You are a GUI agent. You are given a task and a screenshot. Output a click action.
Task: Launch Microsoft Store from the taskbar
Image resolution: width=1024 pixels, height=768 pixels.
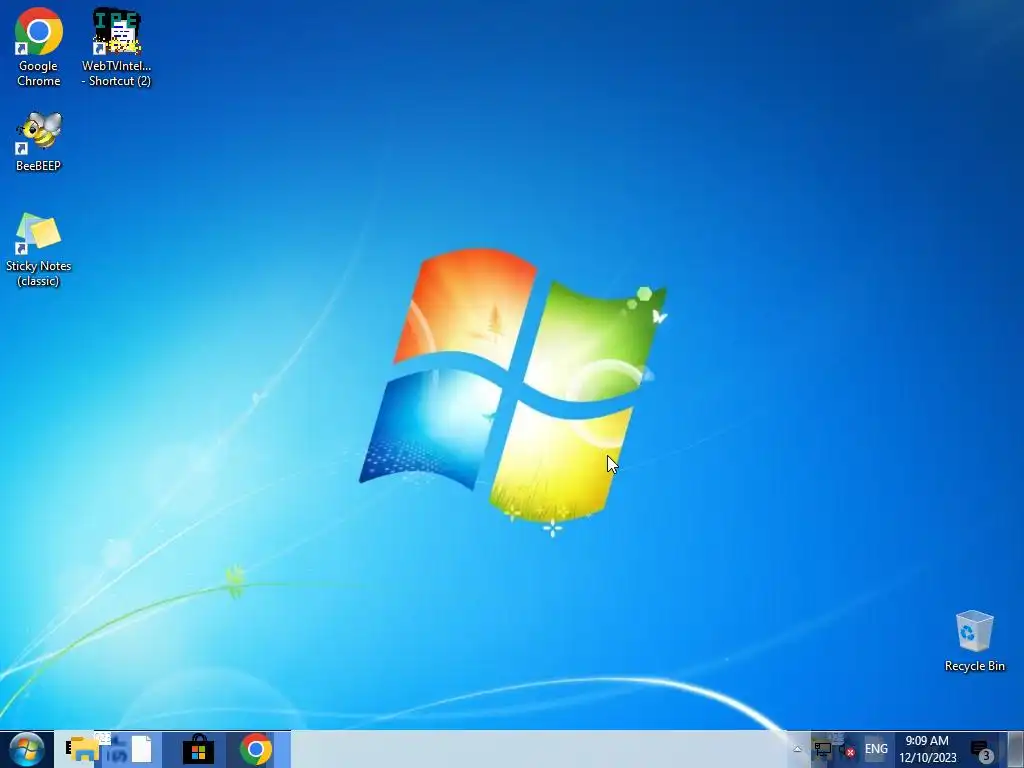[199, 749]
